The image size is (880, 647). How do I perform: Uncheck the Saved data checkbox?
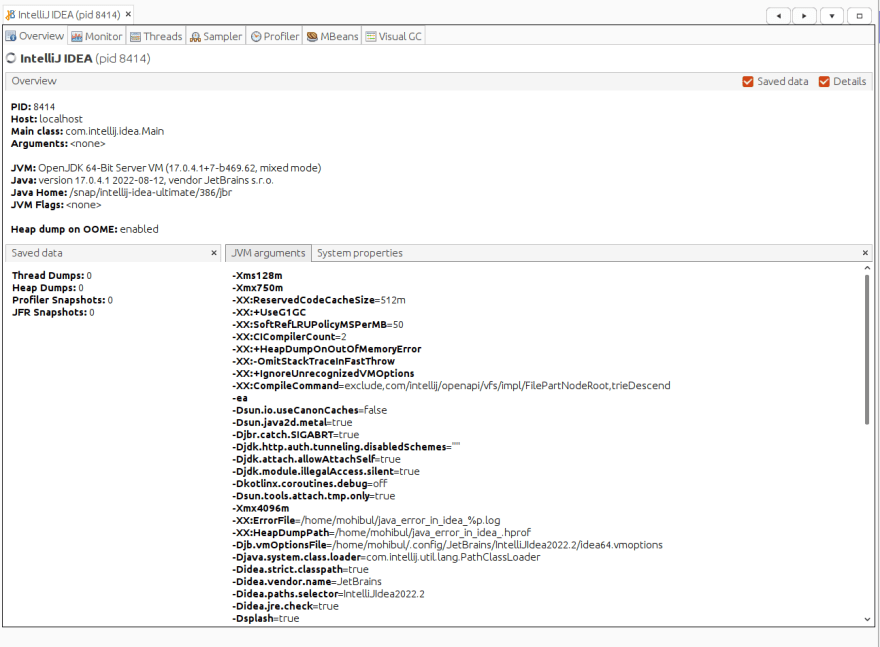click(748, 82)
